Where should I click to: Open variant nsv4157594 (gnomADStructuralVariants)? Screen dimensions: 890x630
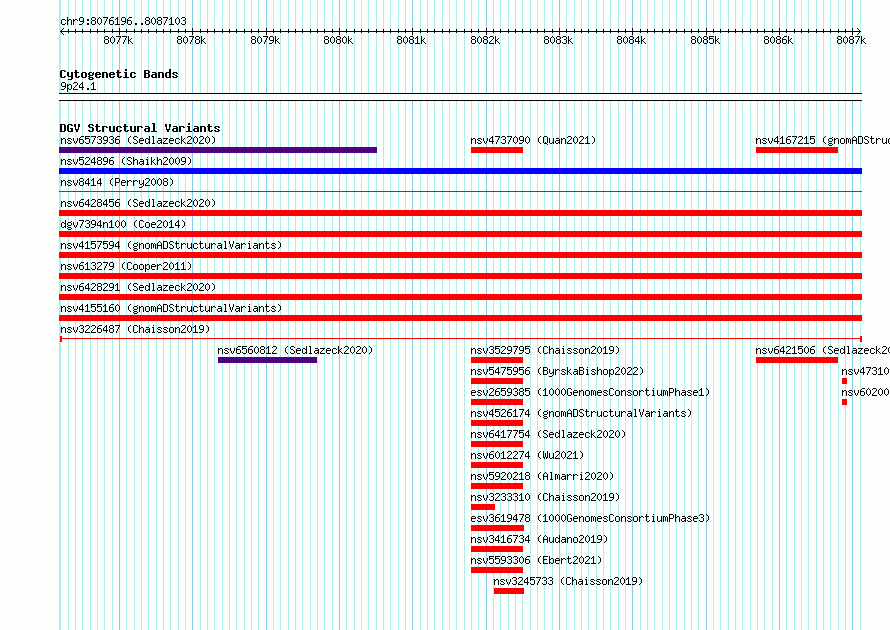[x=171, y=245]
